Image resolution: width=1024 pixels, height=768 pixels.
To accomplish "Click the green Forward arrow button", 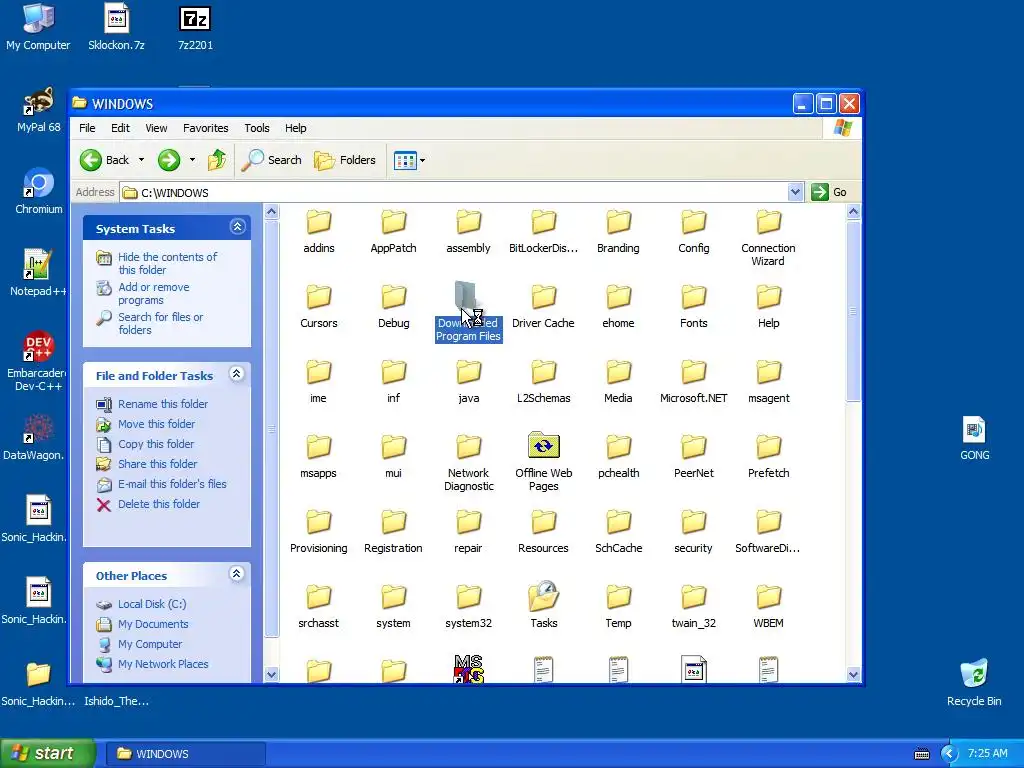I will click(x=168, y=160).
